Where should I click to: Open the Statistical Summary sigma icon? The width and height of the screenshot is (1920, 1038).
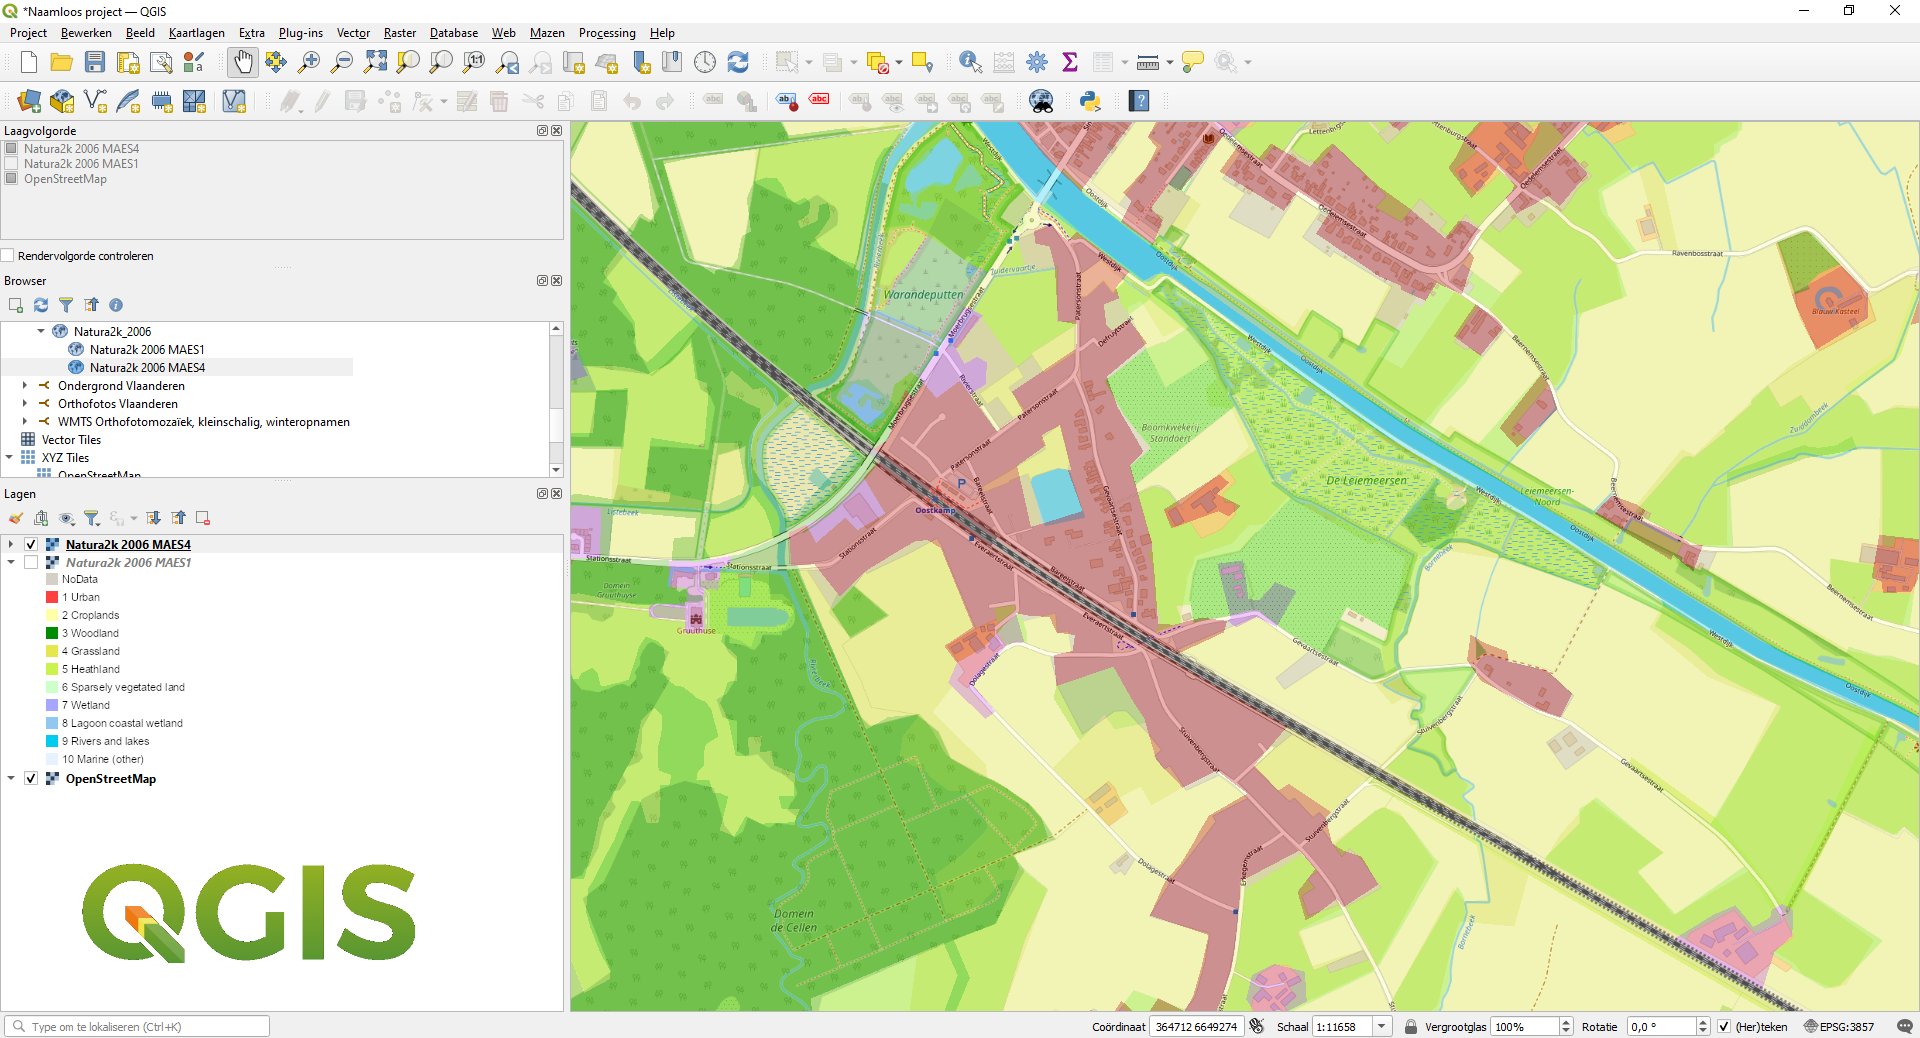coord(1070,63)
